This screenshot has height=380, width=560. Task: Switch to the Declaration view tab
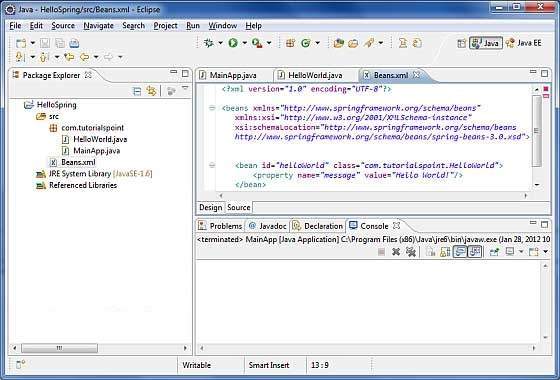coord(318,226)
